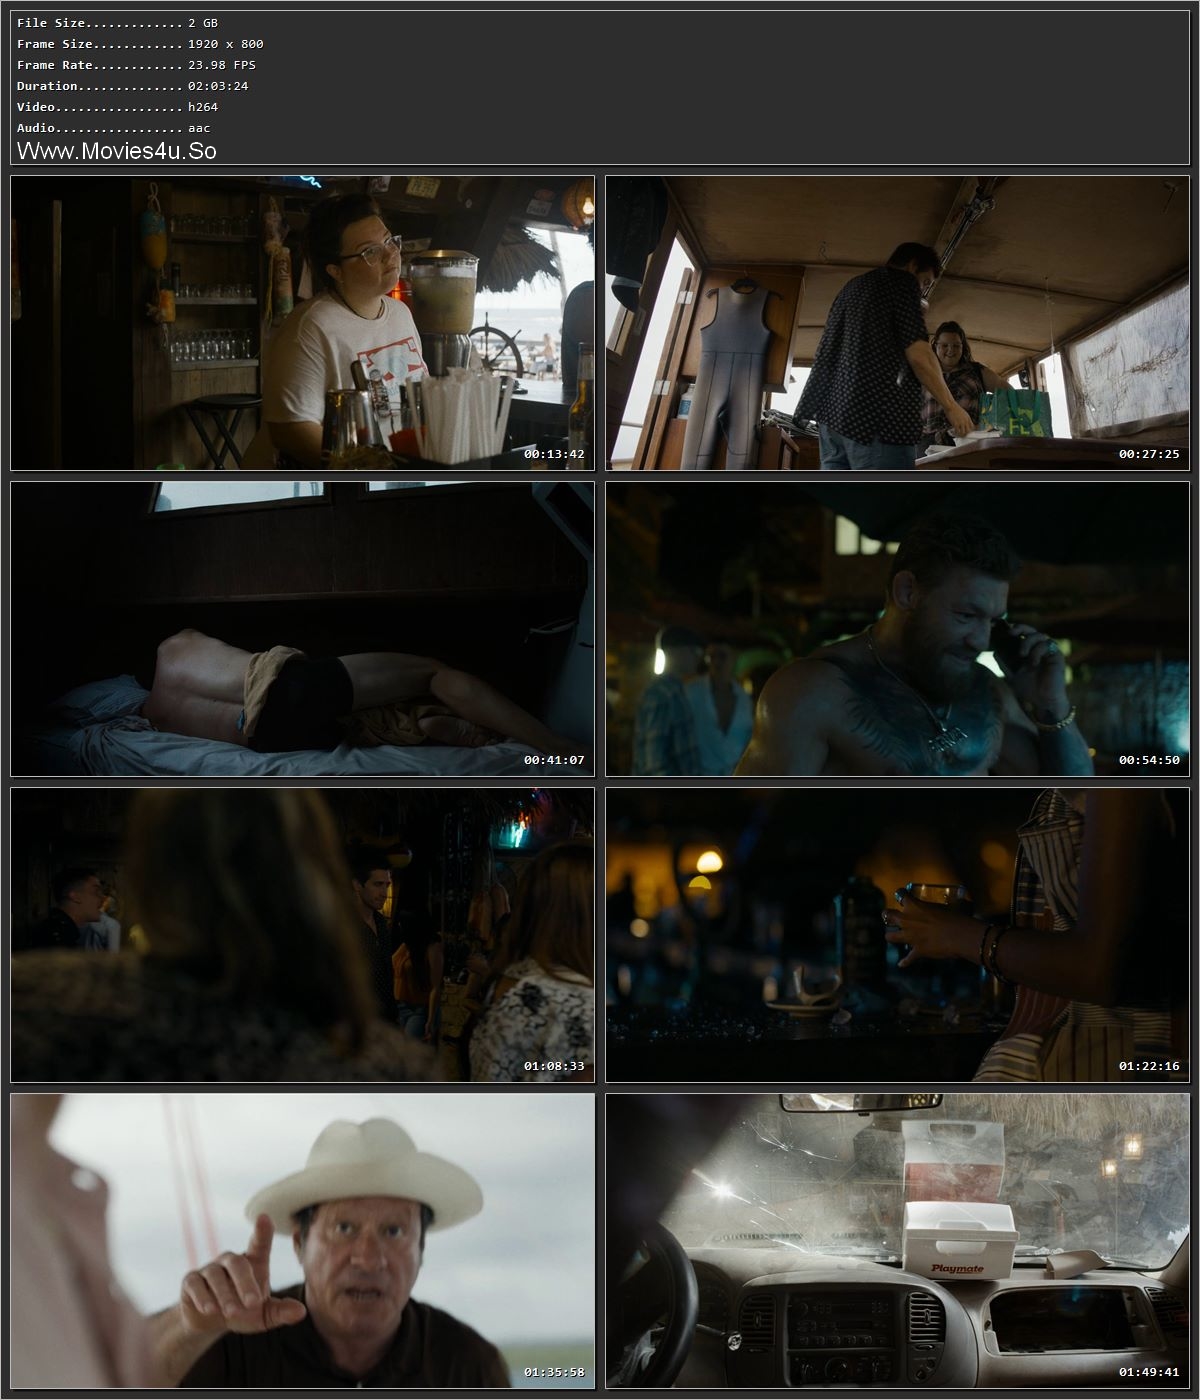Open the Www.Movies4u.So link
The width and height of the screenshot is (1200, 1400).
(x=117, y=150)
